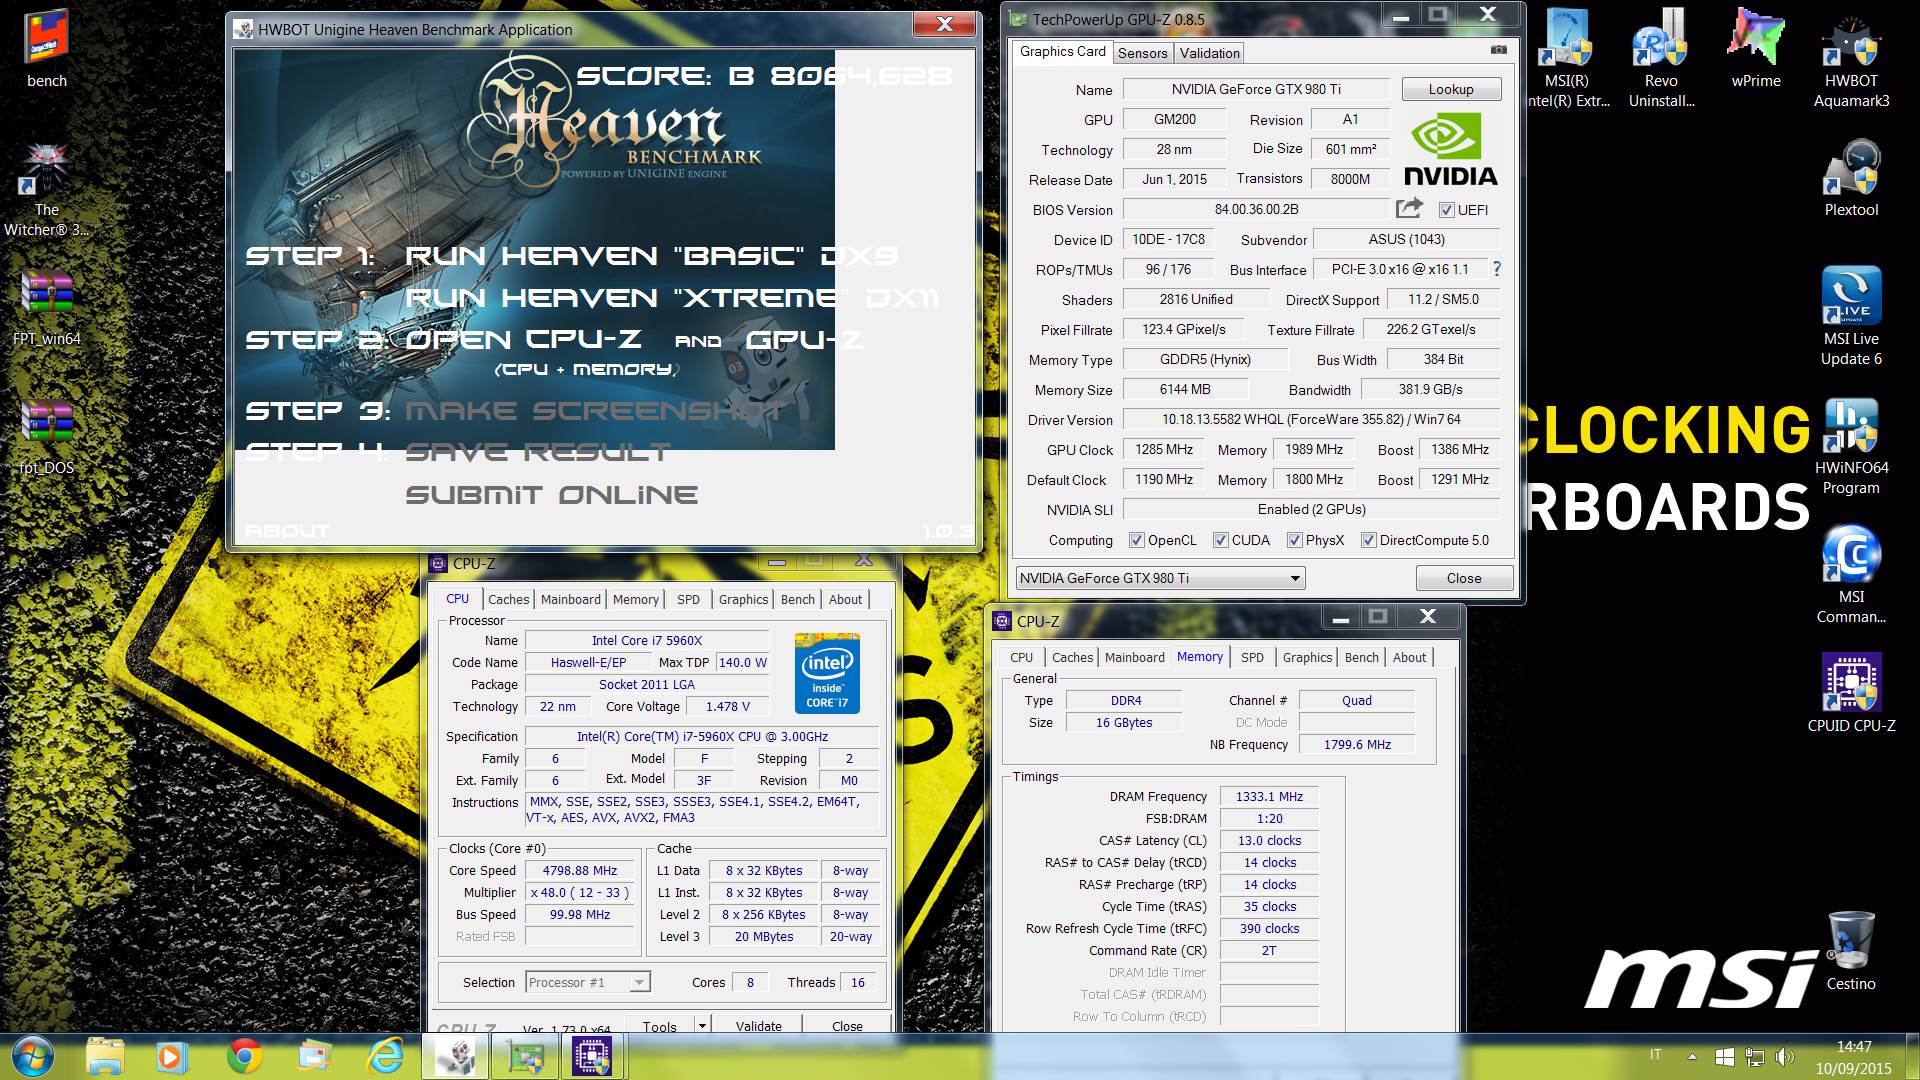Open MSI Command Center desktop icon
Image resolution: width=1920 pixels, height=1080 pixels.
1851,574
